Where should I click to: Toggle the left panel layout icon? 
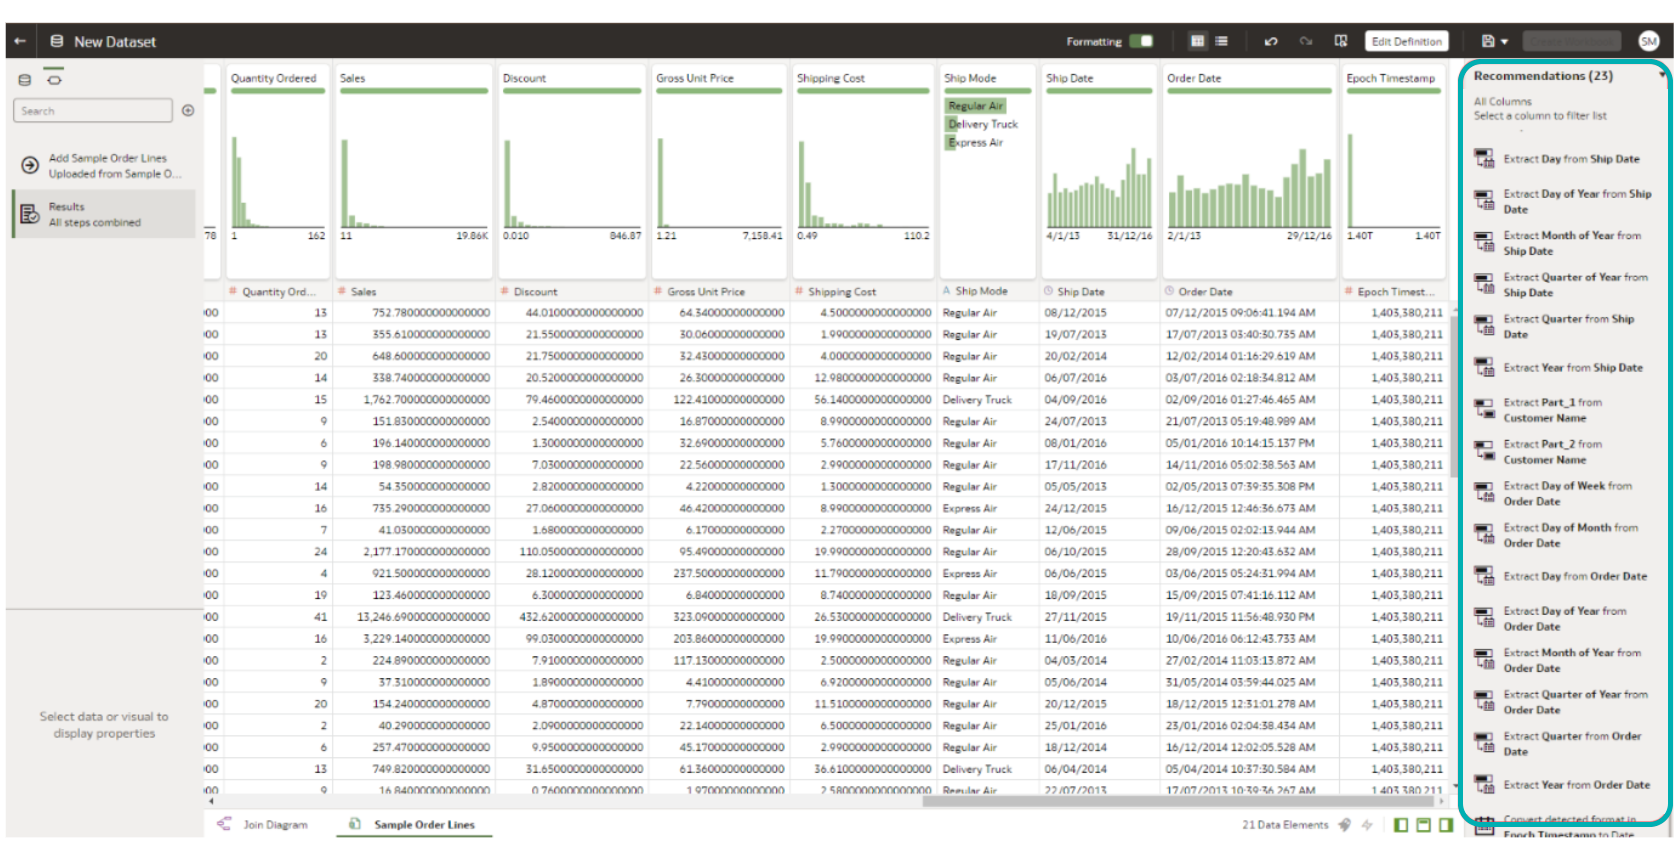click(x=1401, y=824)
